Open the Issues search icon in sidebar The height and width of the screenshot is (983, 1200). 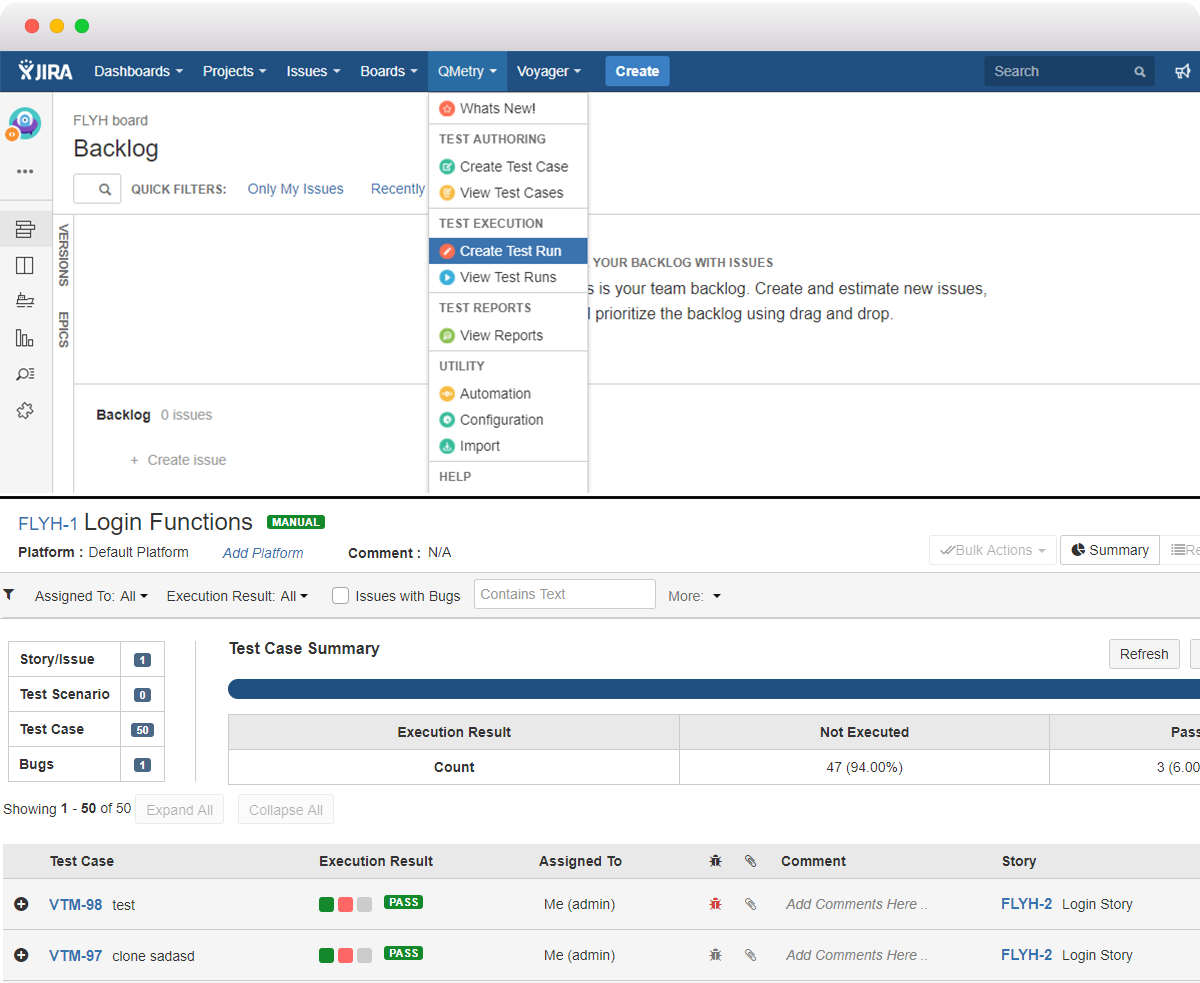[x=25, y=374]
